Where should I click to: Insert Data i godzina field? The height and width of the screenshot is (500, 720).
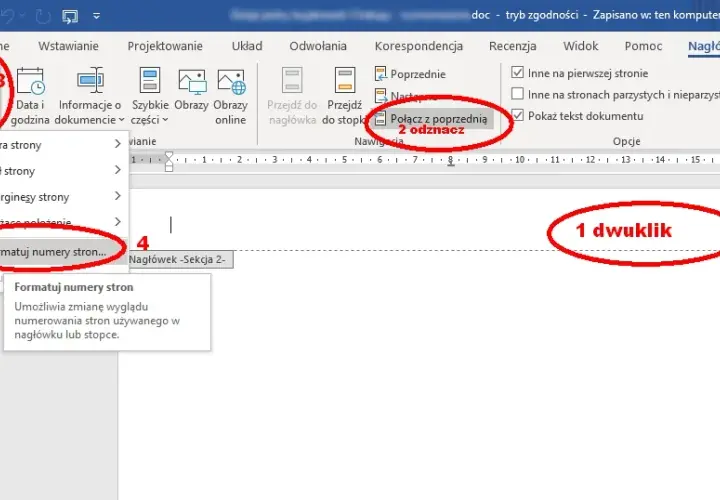[30, 96]
